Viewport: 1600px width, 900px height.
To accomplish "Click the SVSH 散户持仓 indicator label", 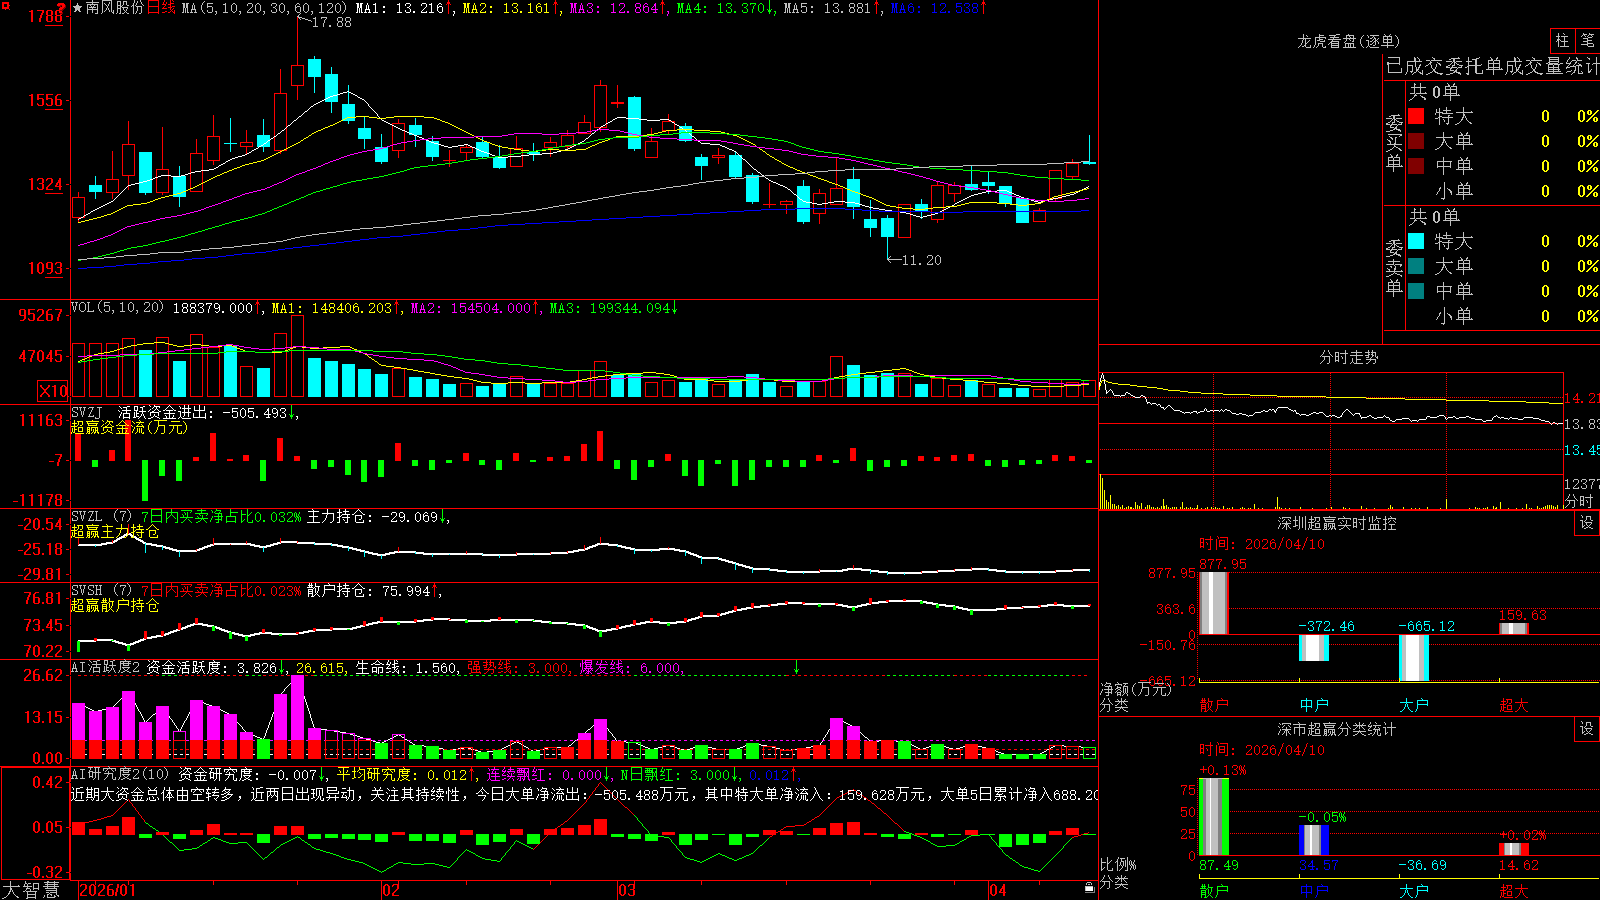I will click(x=257, y=591).
